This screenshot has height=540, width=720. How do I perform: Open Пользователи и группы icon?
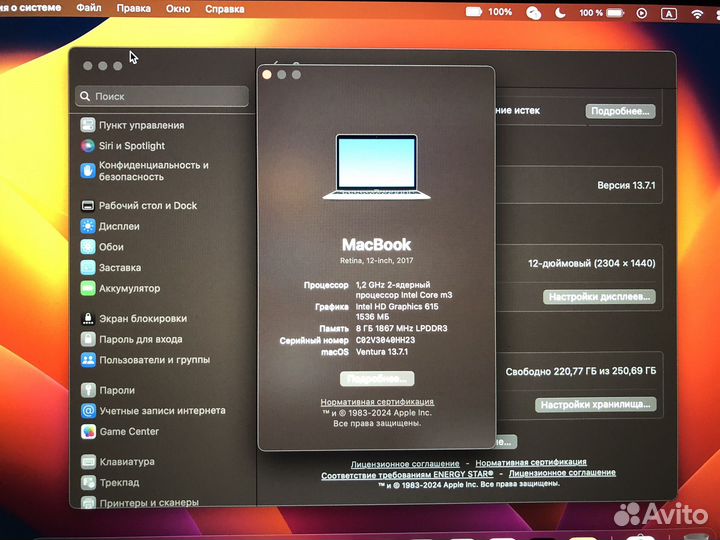click(x=88, y=360)
